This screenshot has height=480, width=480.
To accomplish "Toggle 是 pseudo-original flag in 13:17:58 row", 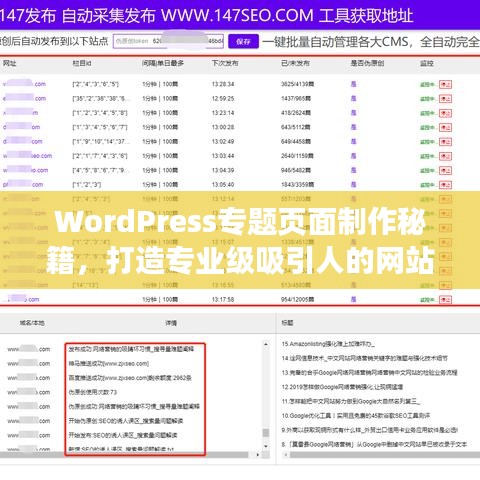I will (353, 299).
